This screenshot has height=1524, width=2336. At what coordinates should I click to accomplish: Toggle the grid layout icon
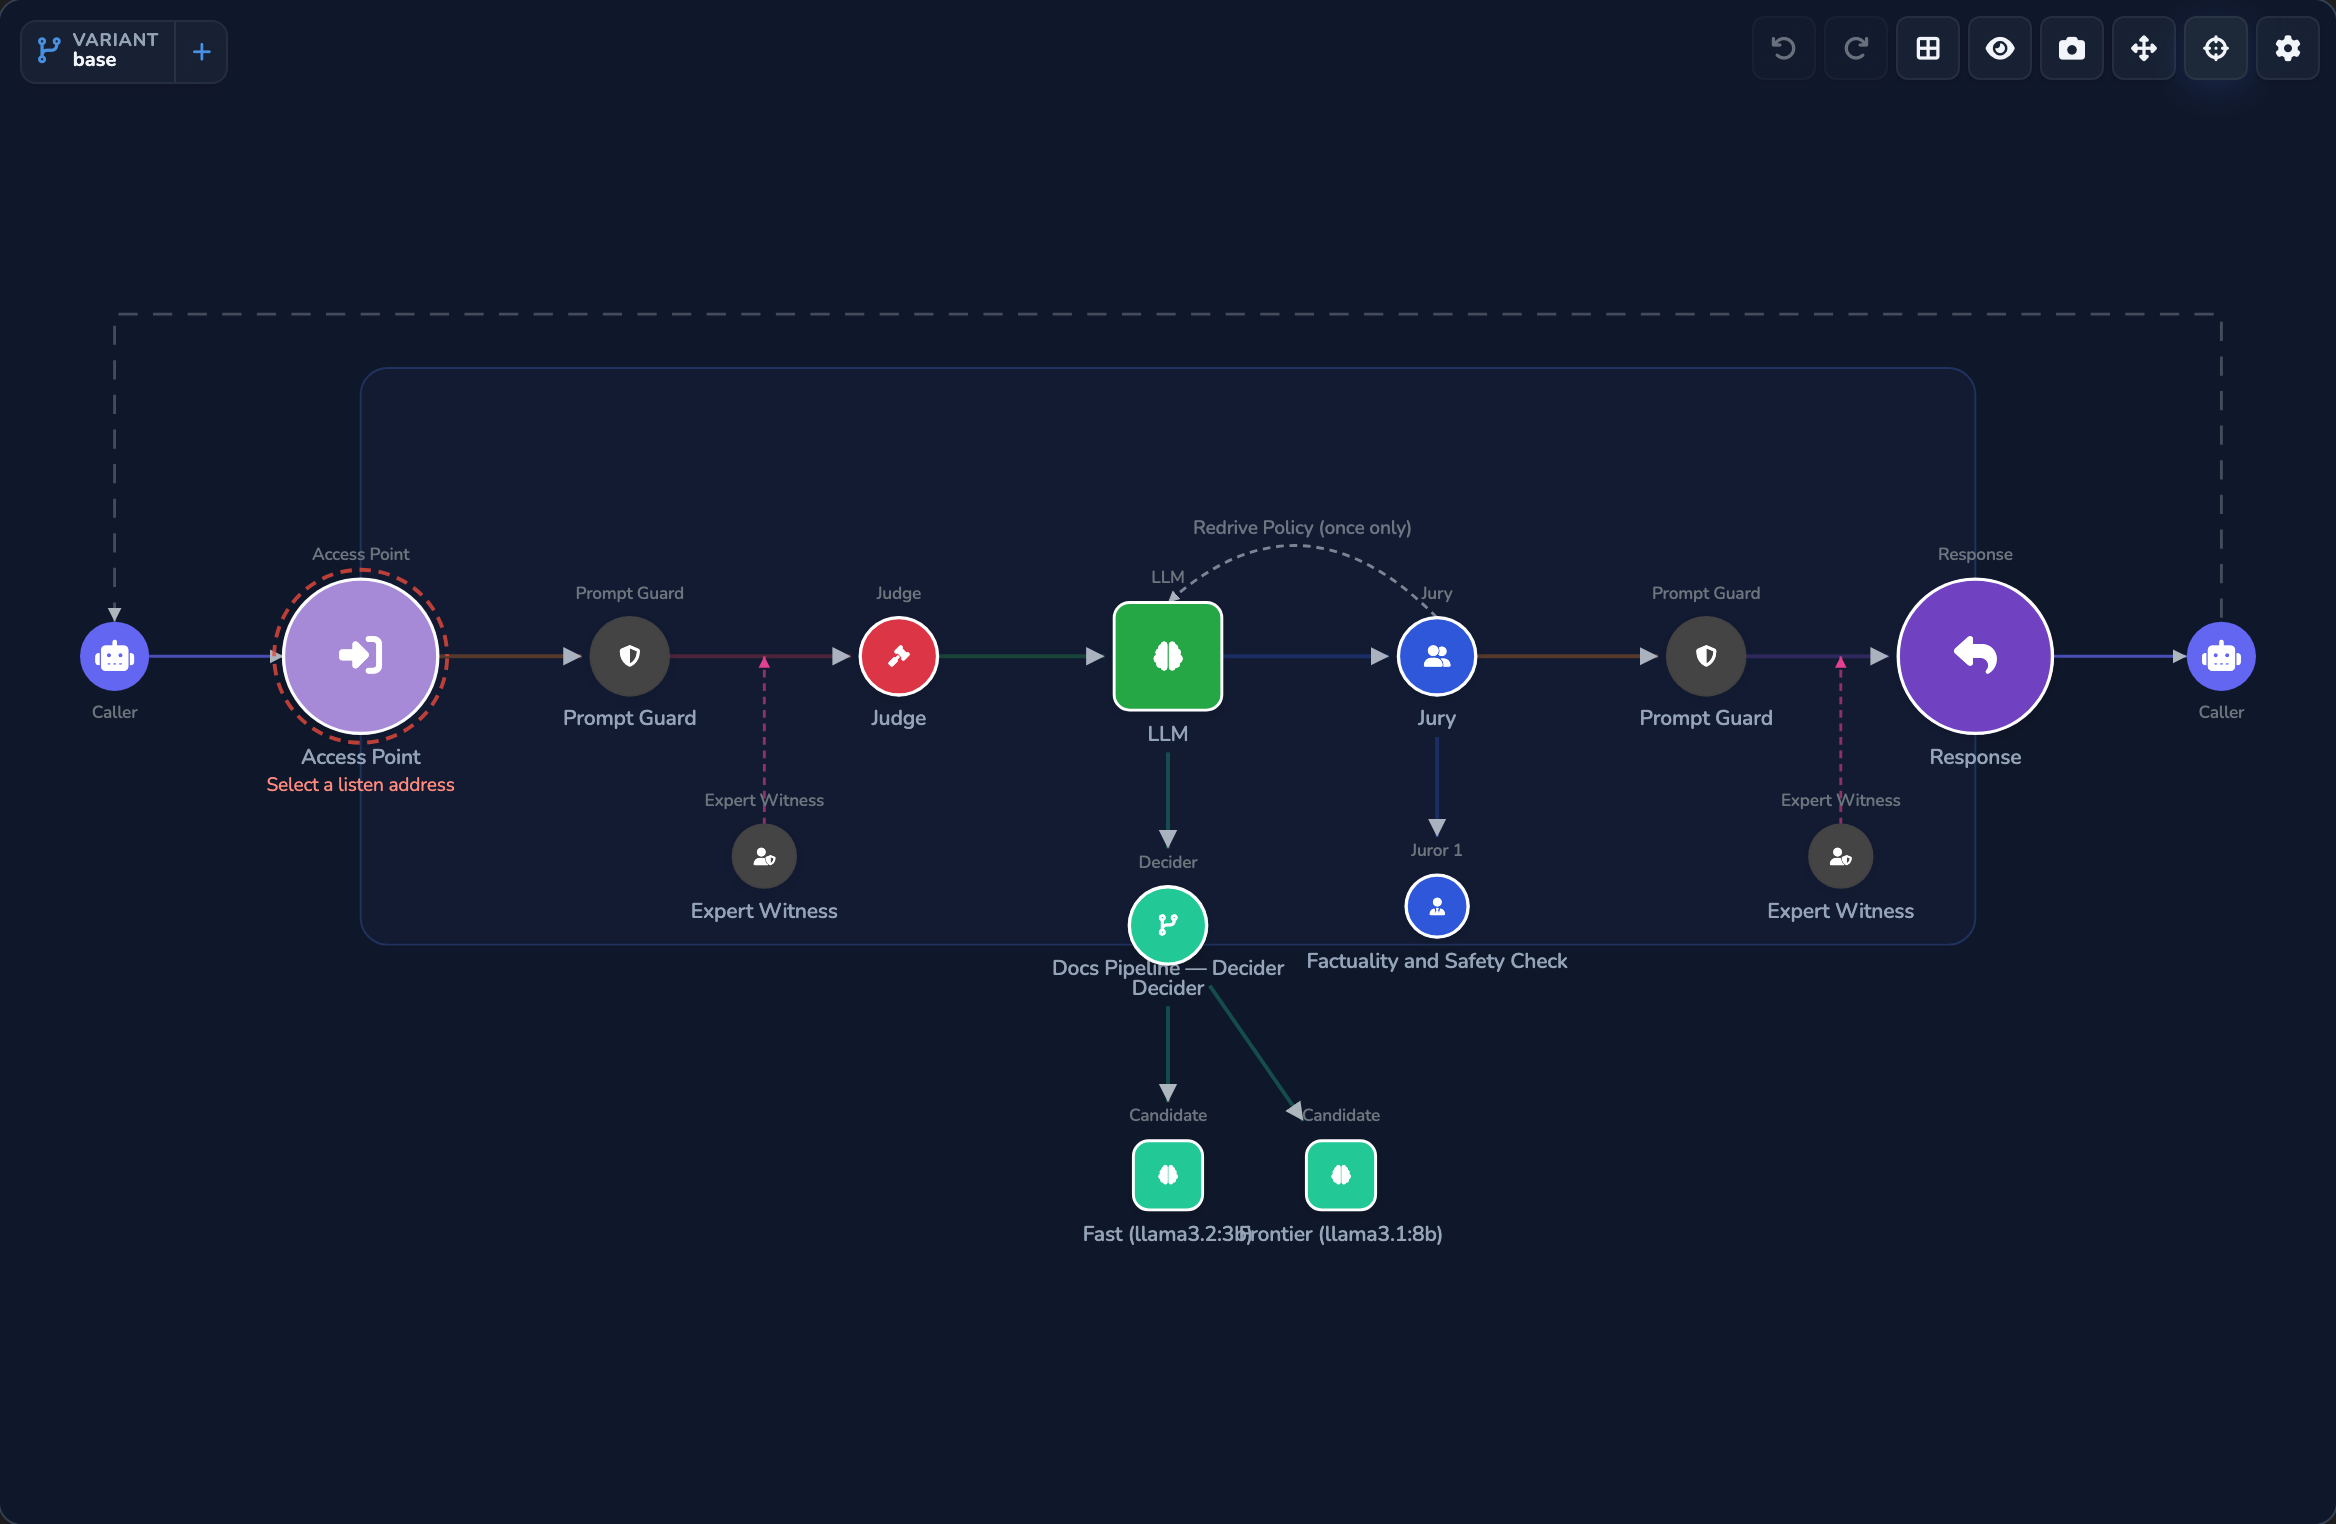pyautogui.click(x=1927, y=48)
